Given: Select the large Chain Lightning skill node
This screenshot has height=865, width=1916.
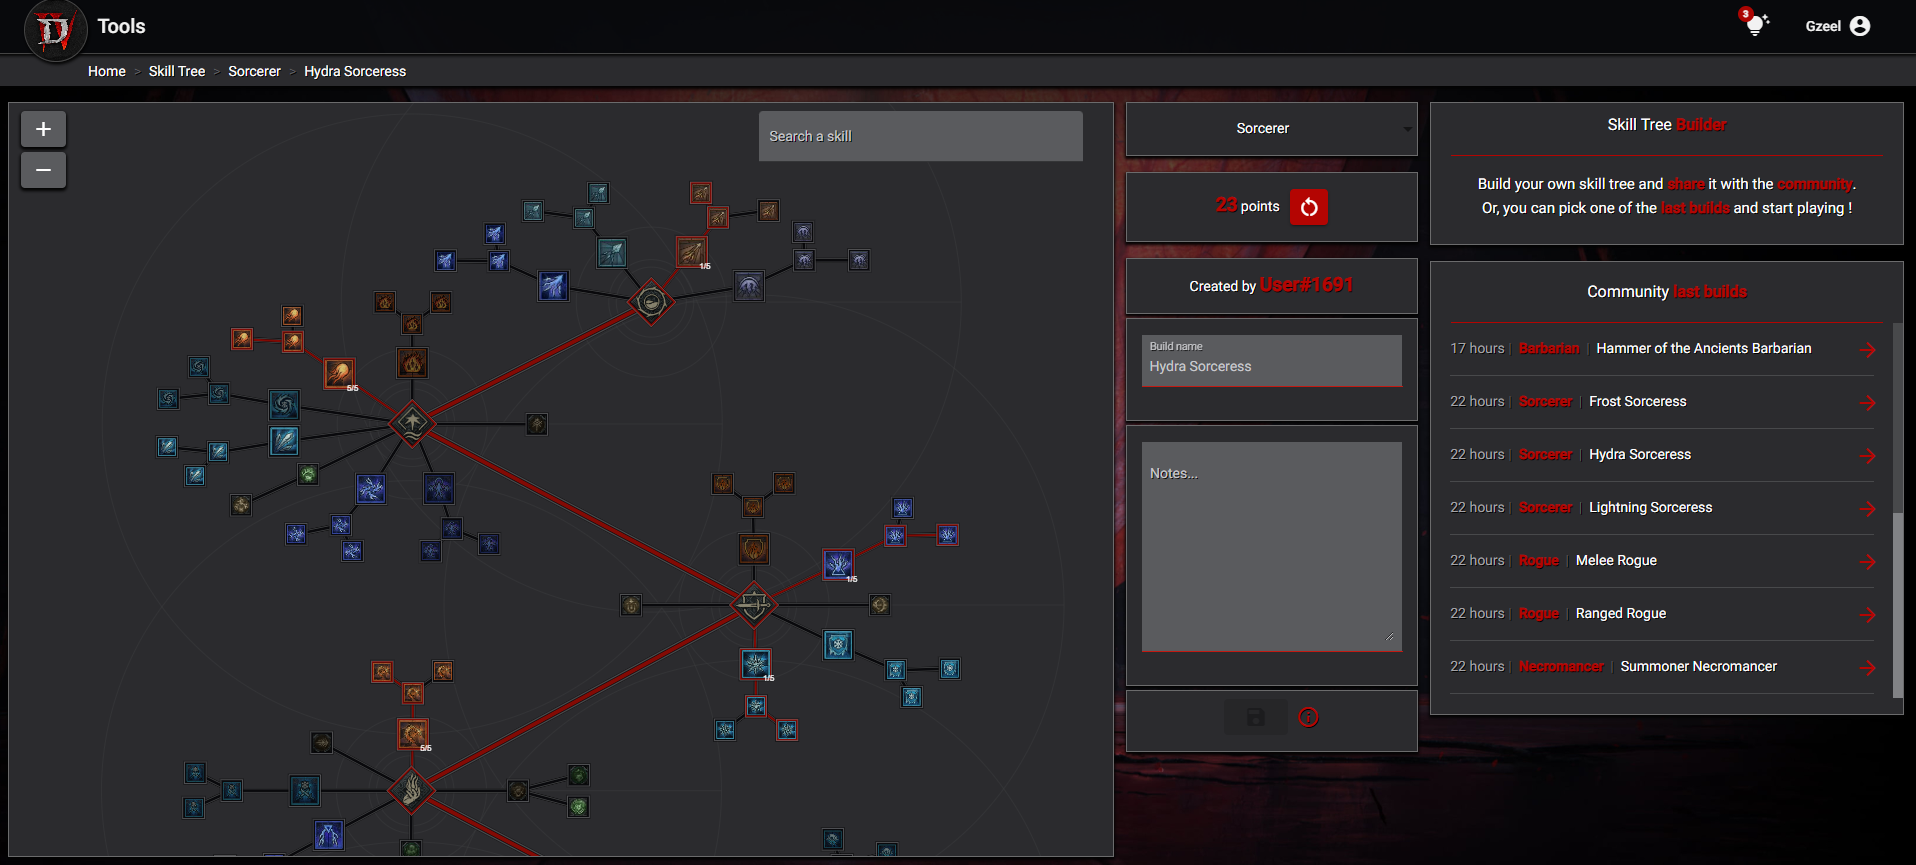Looking at the screenshot, I should [371, 489].
